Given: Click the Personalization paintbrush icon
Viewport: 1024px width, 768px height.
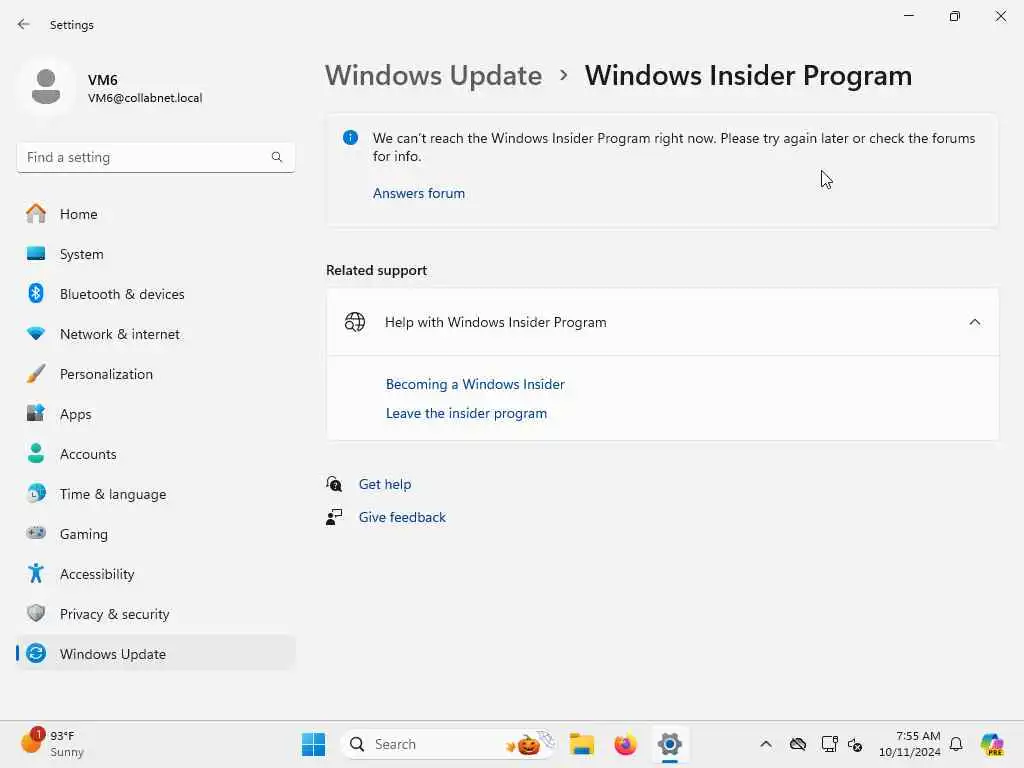Looking at the screenshot, I should [x=36, y=374].
